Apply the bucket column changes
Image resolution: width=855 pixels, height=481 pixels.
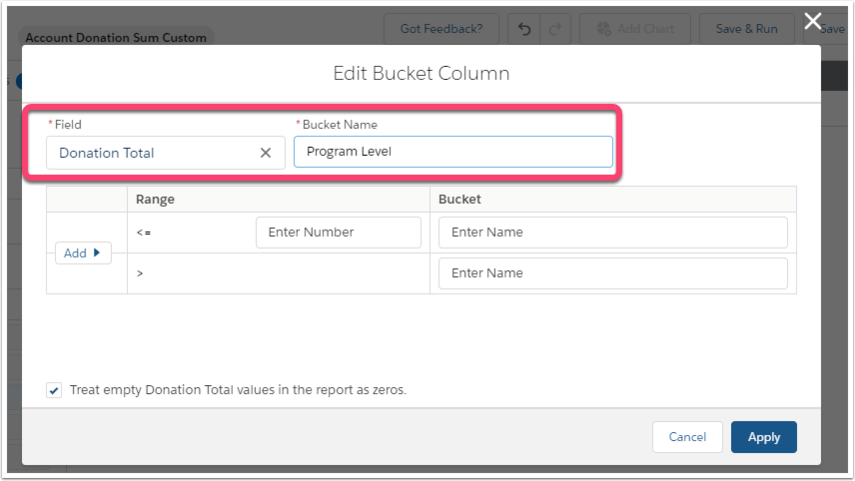click(x=763, y=437)
